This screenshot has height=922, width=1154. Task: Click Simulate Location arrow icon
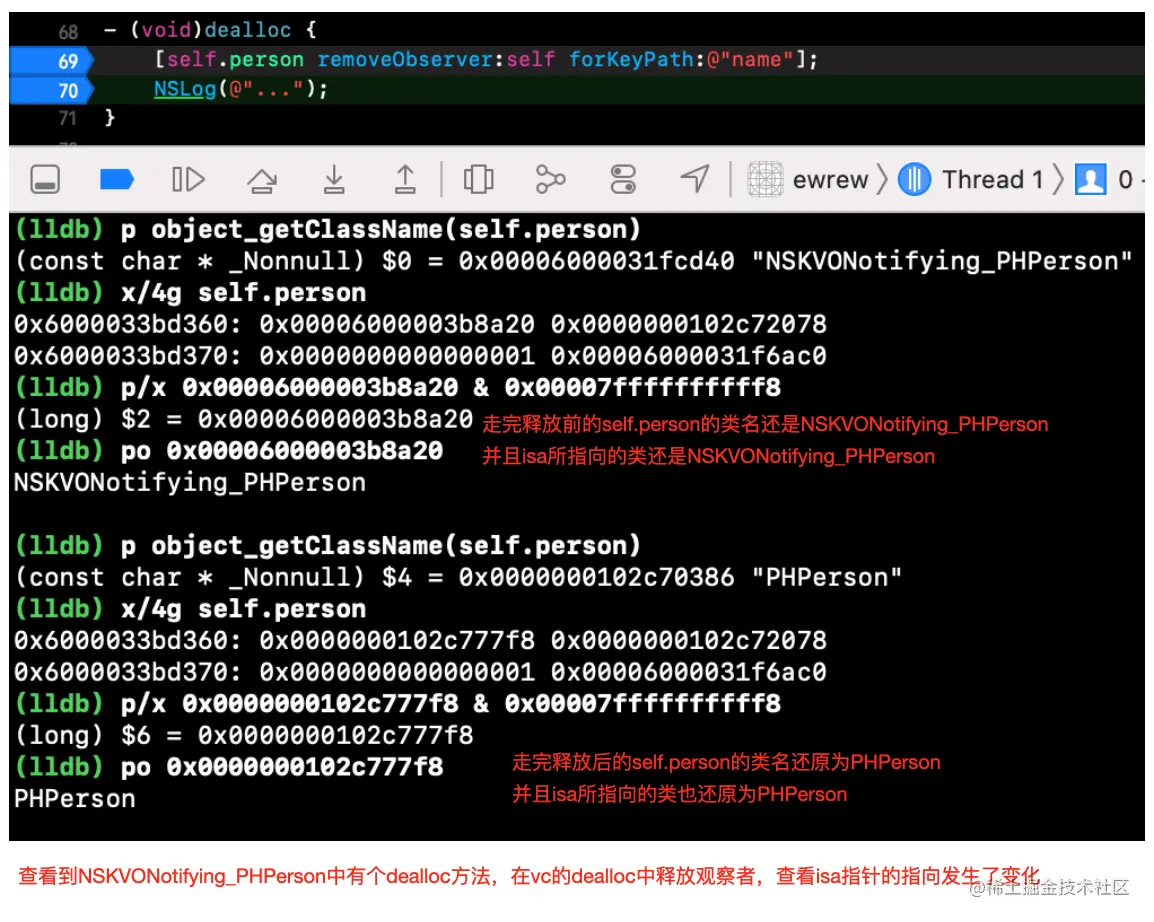695,179
